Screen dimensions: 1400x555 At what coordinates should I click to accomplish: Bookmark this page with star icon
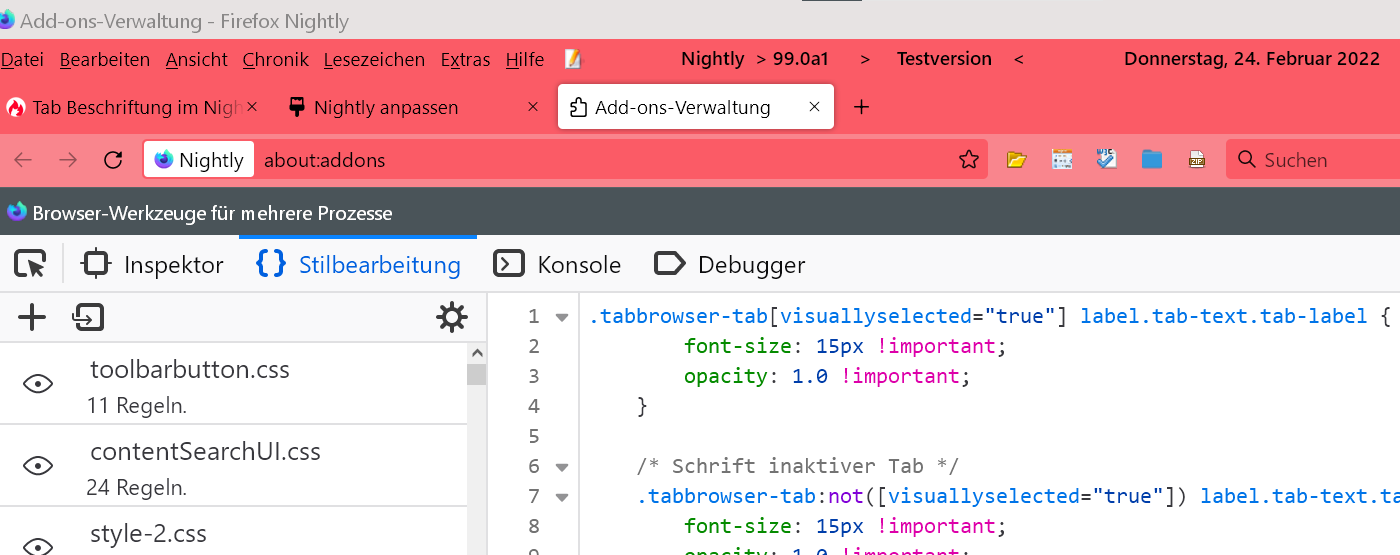[968, 160]
